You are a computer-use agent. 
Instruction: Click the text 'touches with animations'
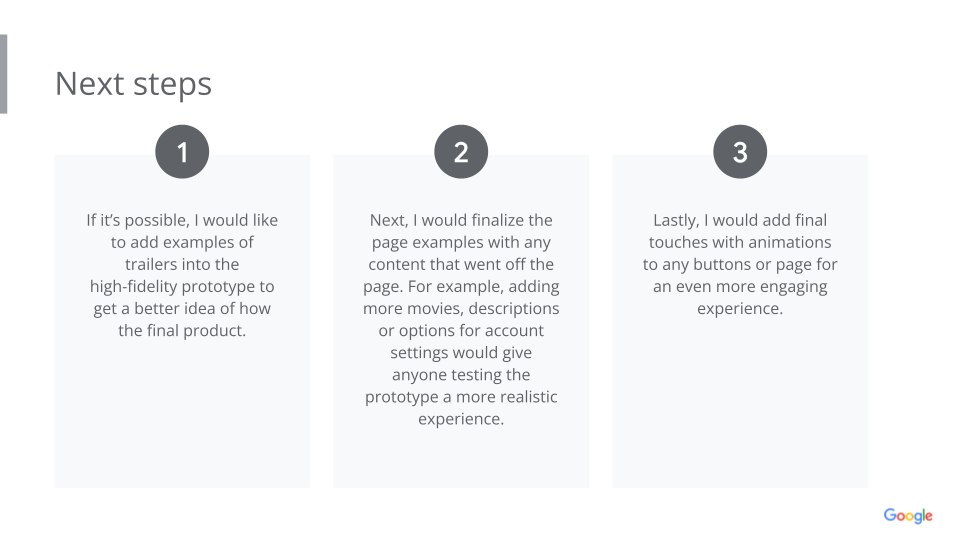[x=740, y=242]
